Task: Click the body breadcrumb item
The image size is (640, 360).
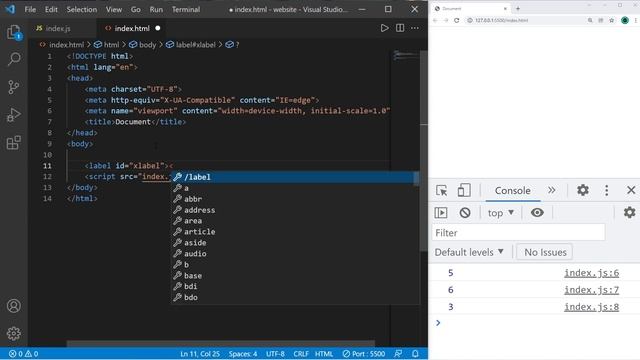Action: point(143,45)
